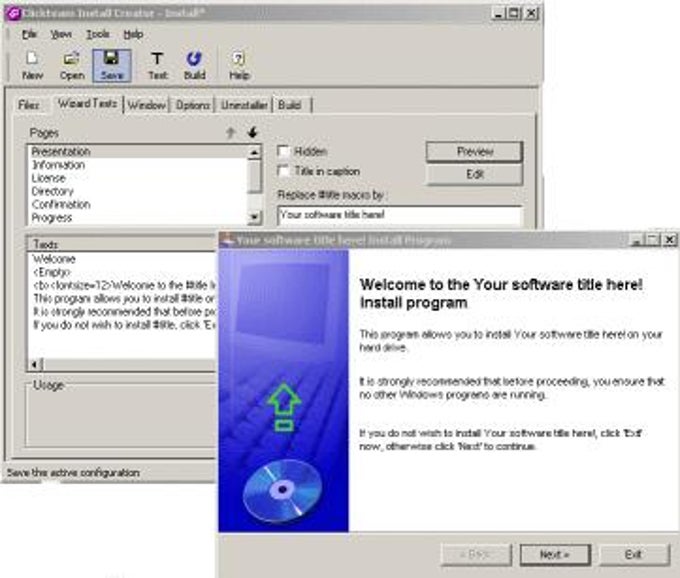Maximize the Install Creator main window

(514, 13)
